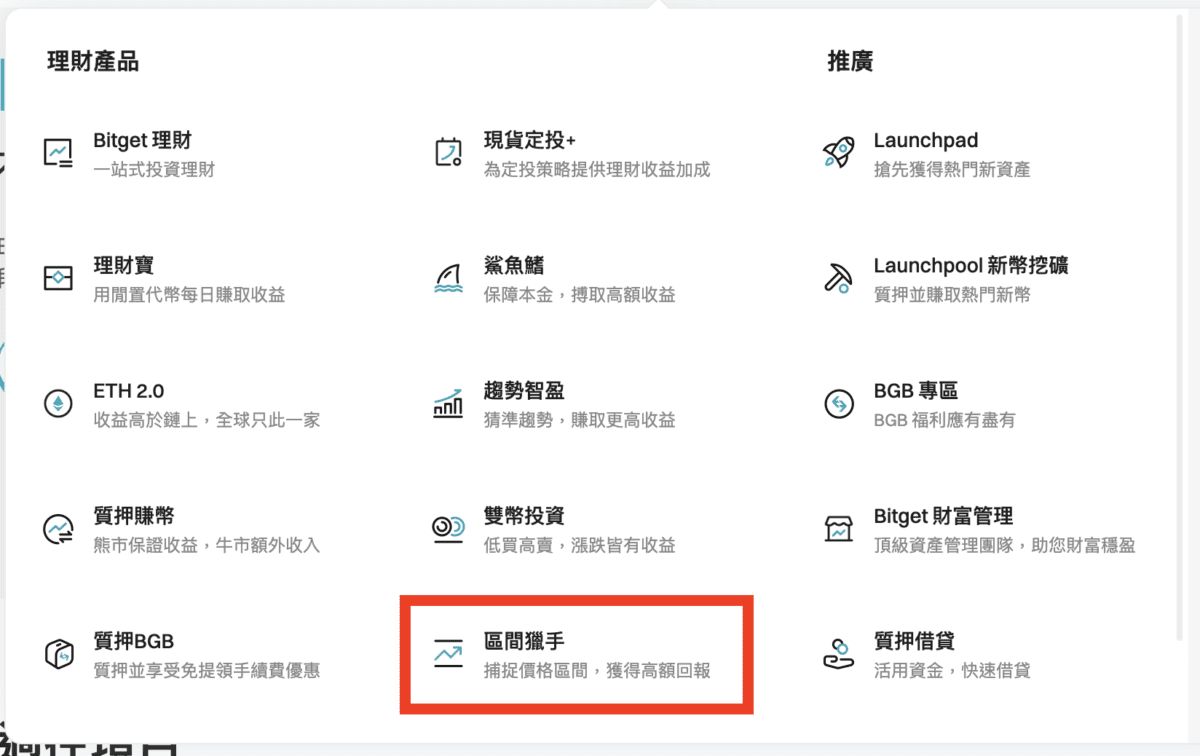Viewport: 1200px width, 756px height.
Task: Go to BGB 專區 link
Action: [916, 391]
